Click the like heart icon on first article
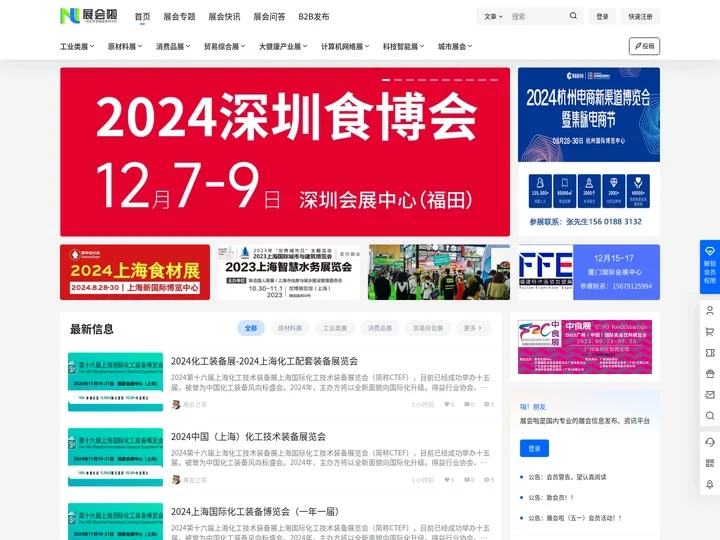The width and height of the screenshot is (720, 540). 447,405
